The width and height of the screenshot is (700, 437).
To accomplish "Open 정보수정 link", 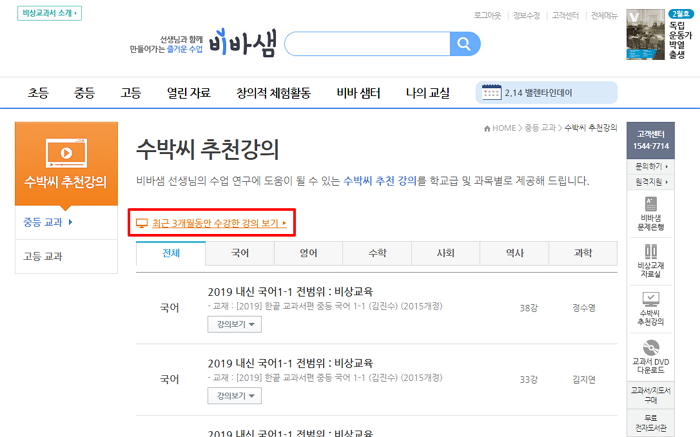I will point(526,16).
